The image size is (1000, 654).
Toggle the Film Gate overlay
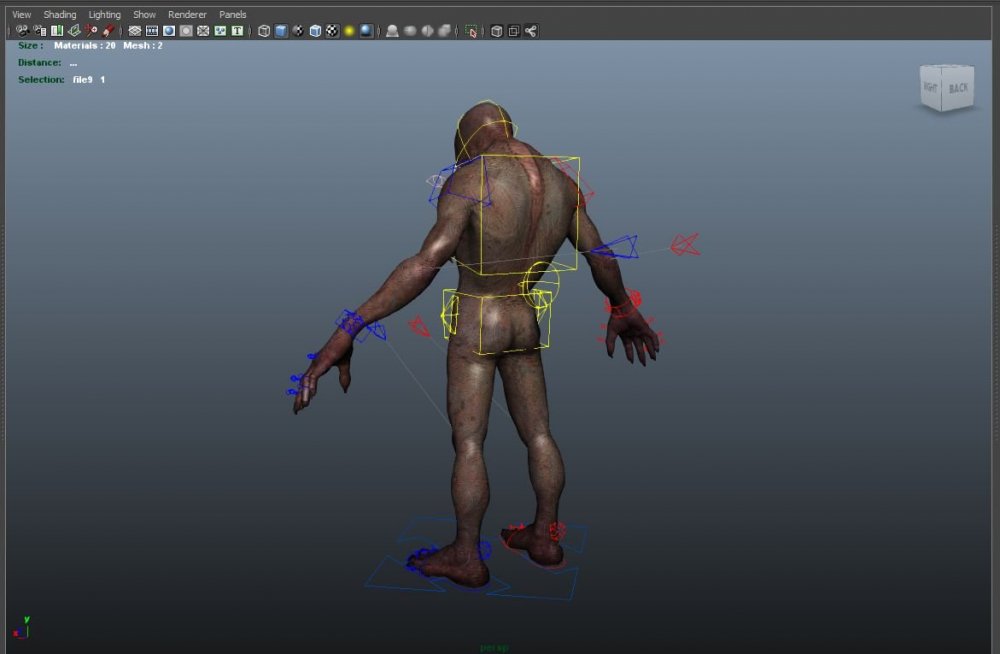[152, 31]
